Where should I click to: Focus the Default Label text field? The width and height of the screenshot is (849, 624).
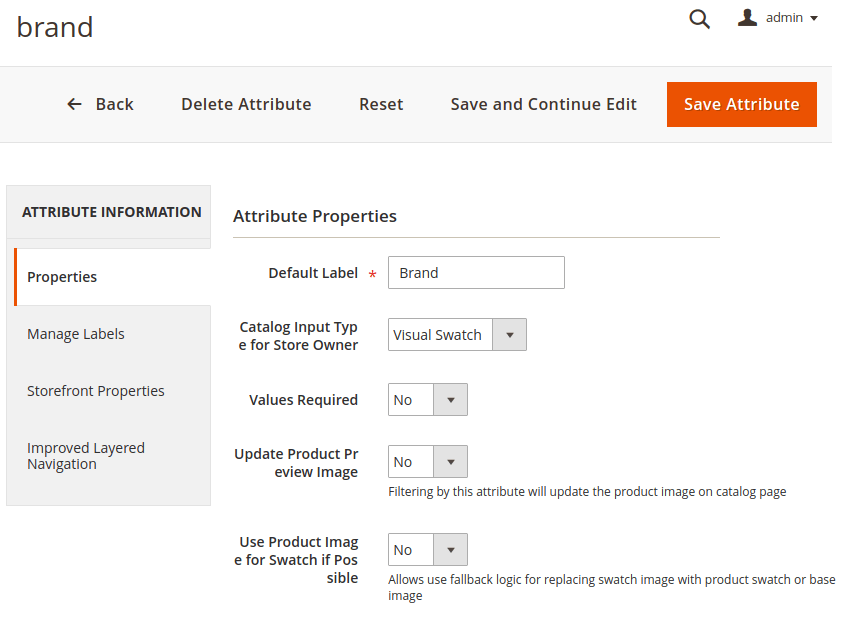point(475,273)
